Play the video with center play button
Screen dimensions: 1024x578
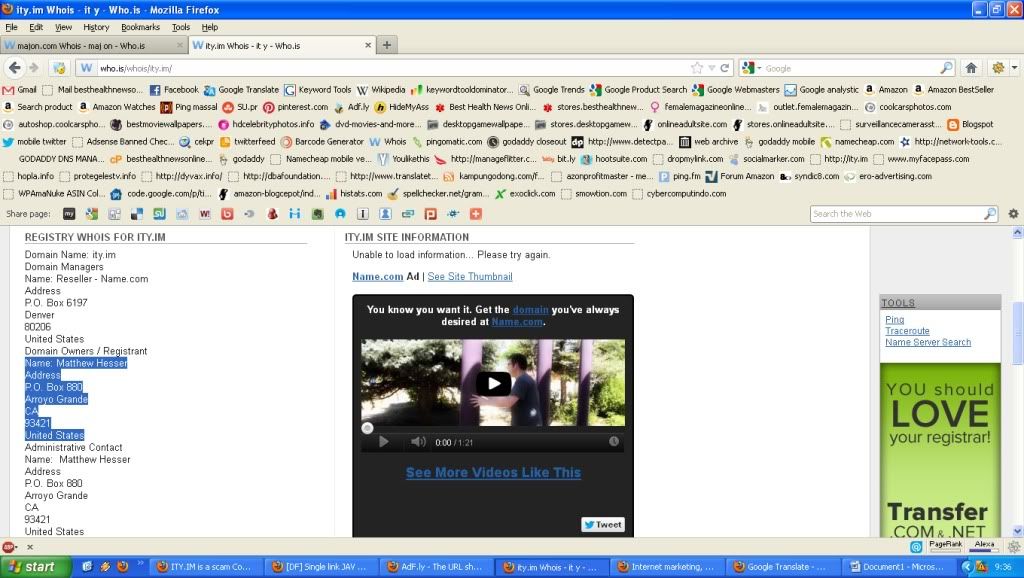click(493, 383)
